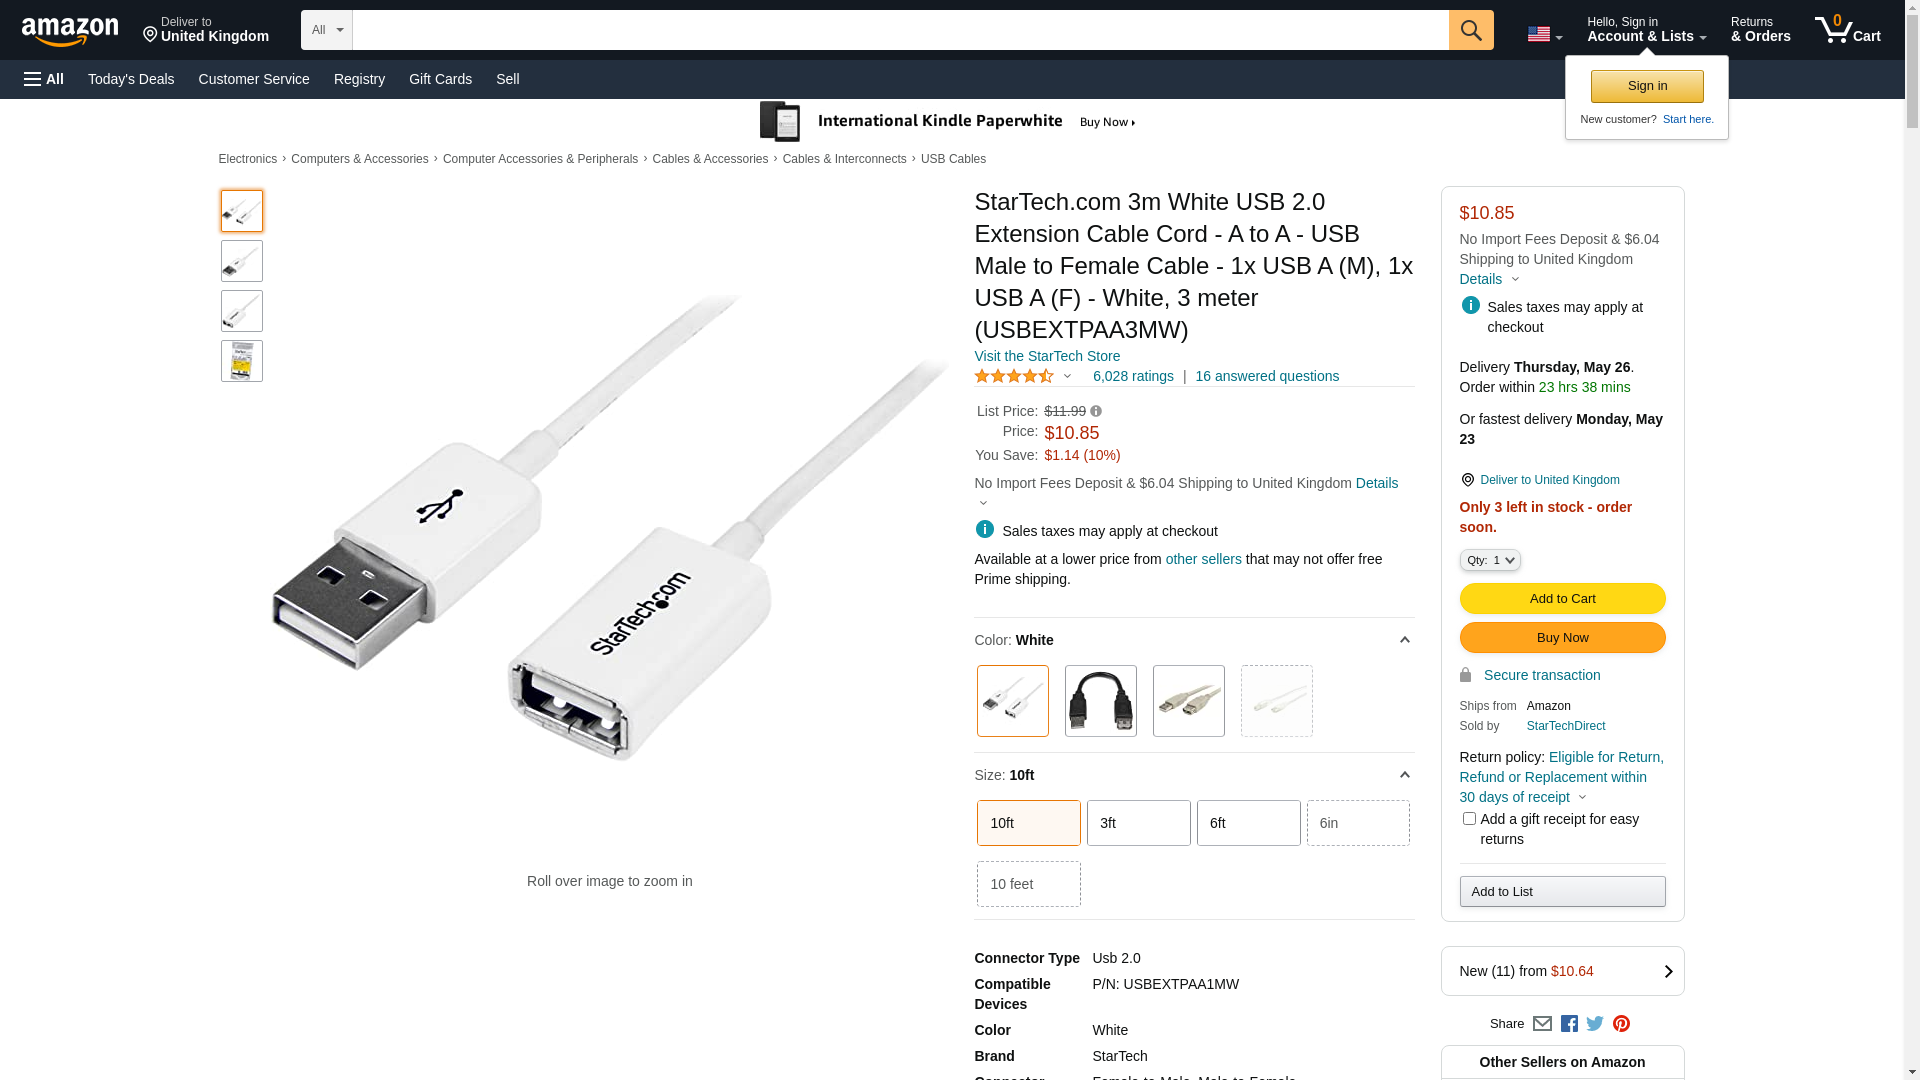Viewport: 1920px width, 1080px height.
Task: Open the shopping cart icon
Action: [x=1847, y=30]
